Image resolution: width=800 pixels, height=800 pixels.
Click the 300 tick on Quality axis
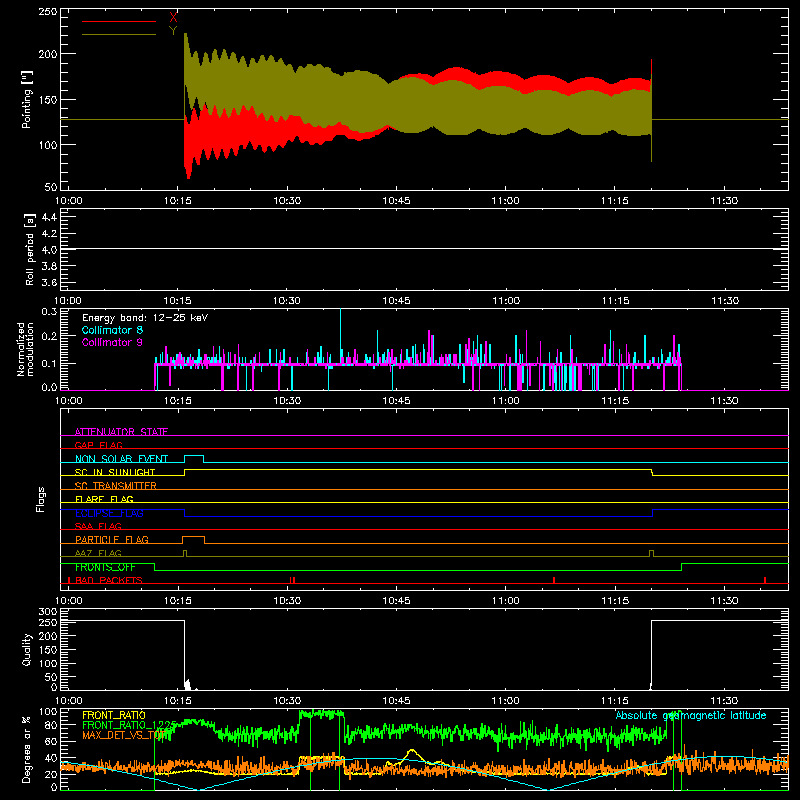[x=48, y=612]
